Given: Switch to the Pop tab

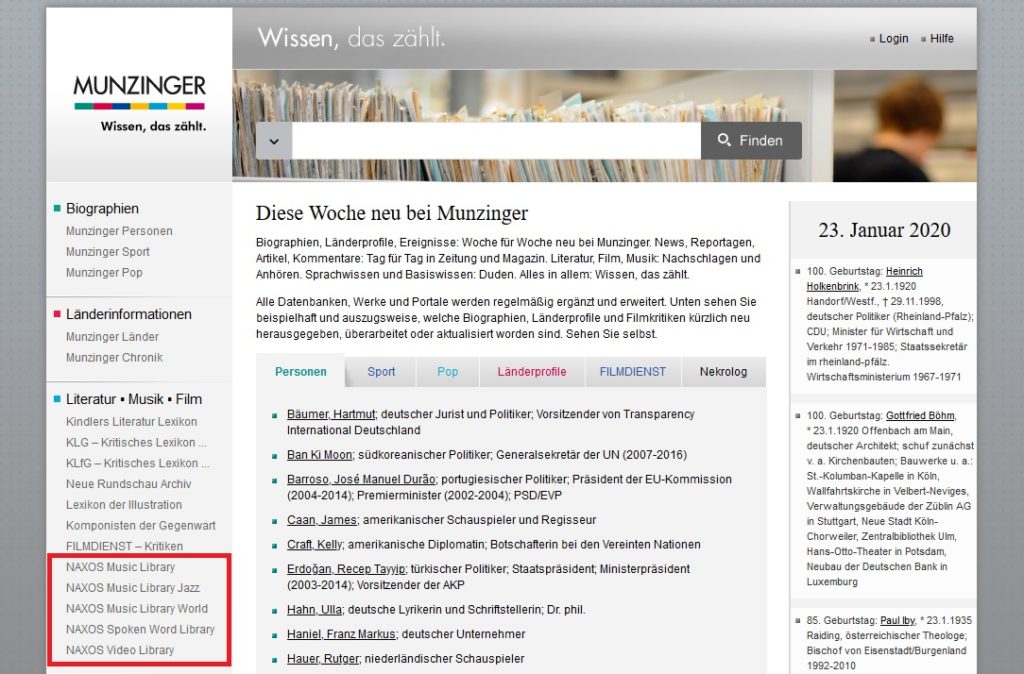Looking at the screenshot, I should pos(447,372).
